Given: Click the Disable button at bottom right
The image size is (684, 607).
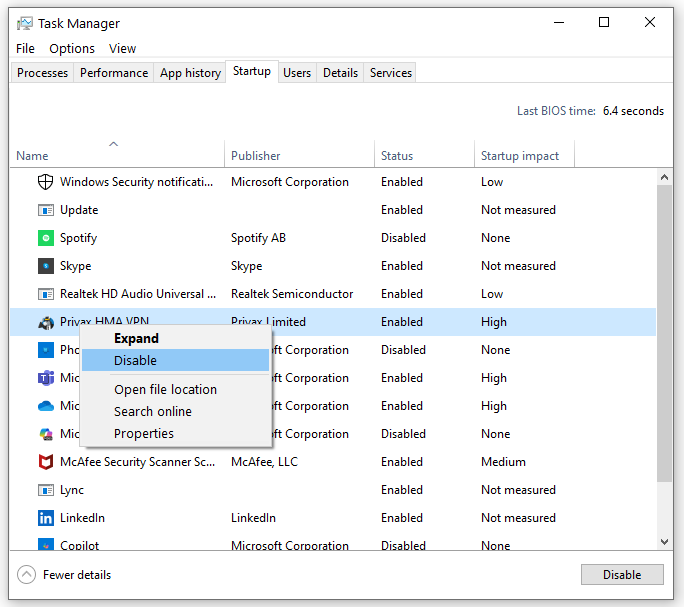Looking at the screenshot, I should (x=622, y=575).
